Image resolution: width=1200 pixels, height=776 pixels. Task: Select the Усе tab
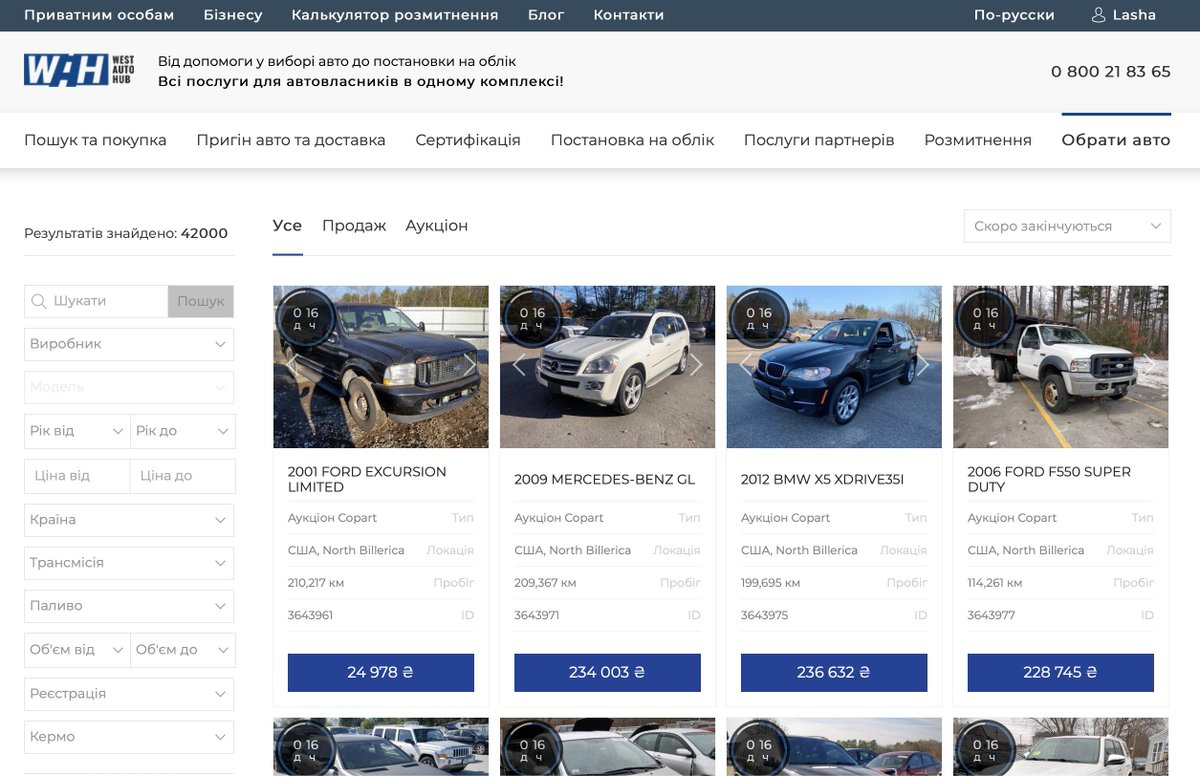287,226
